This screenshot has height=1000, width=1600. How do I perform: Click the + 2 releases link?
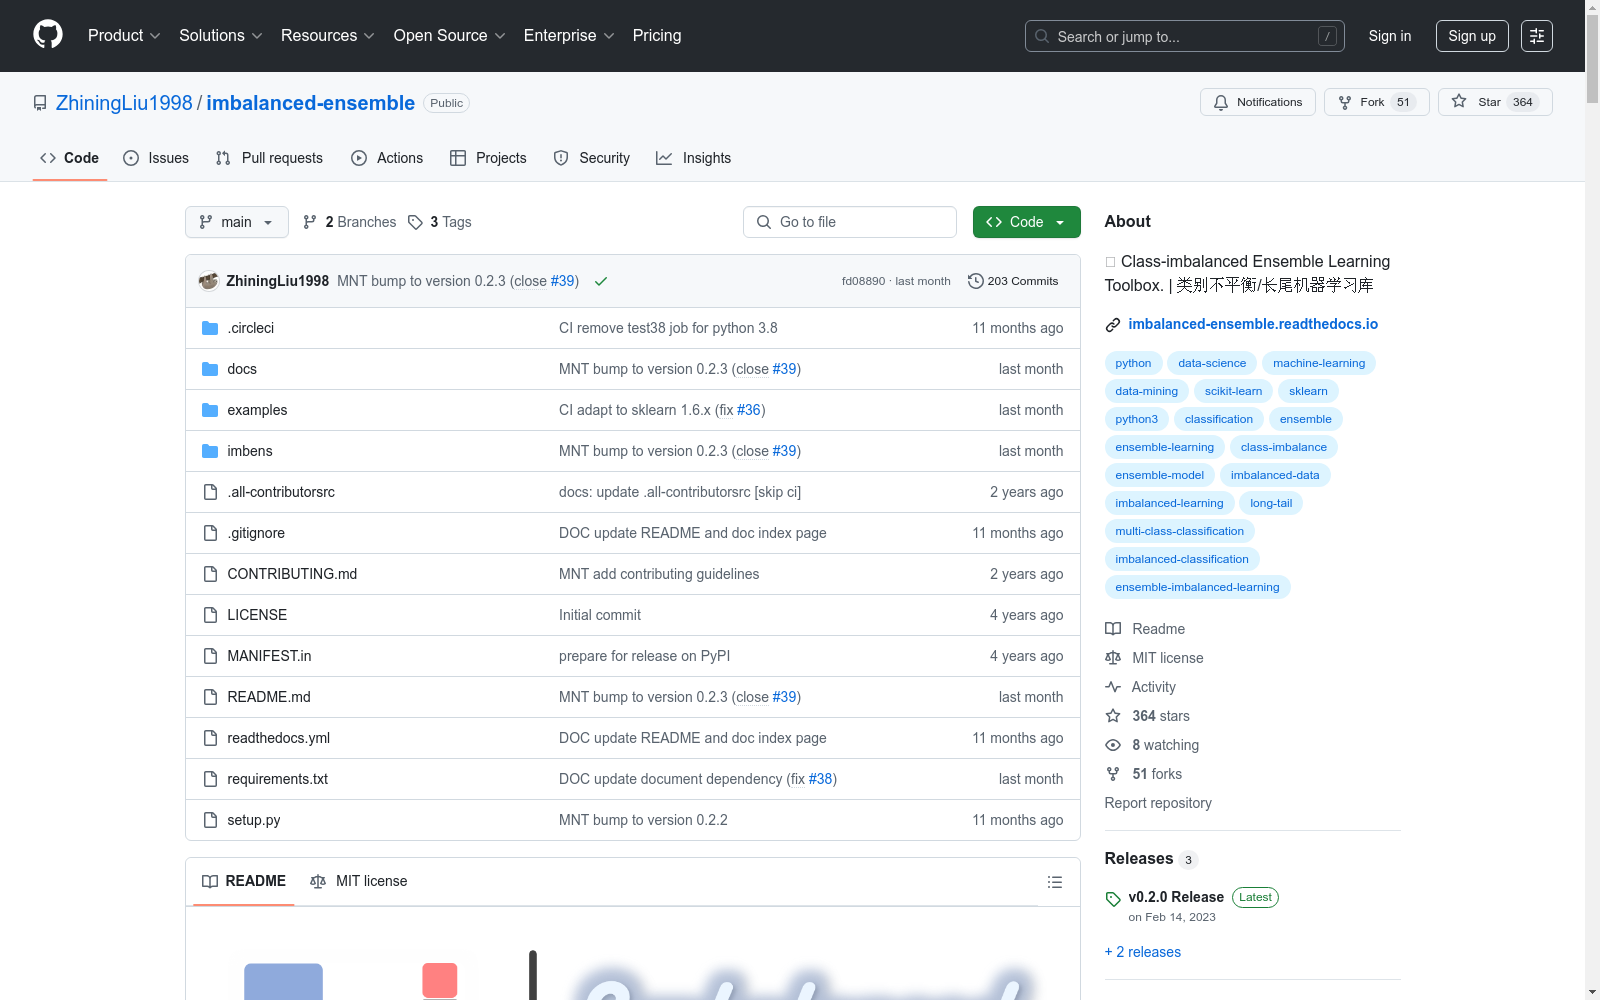click(x=1143, y=952)
